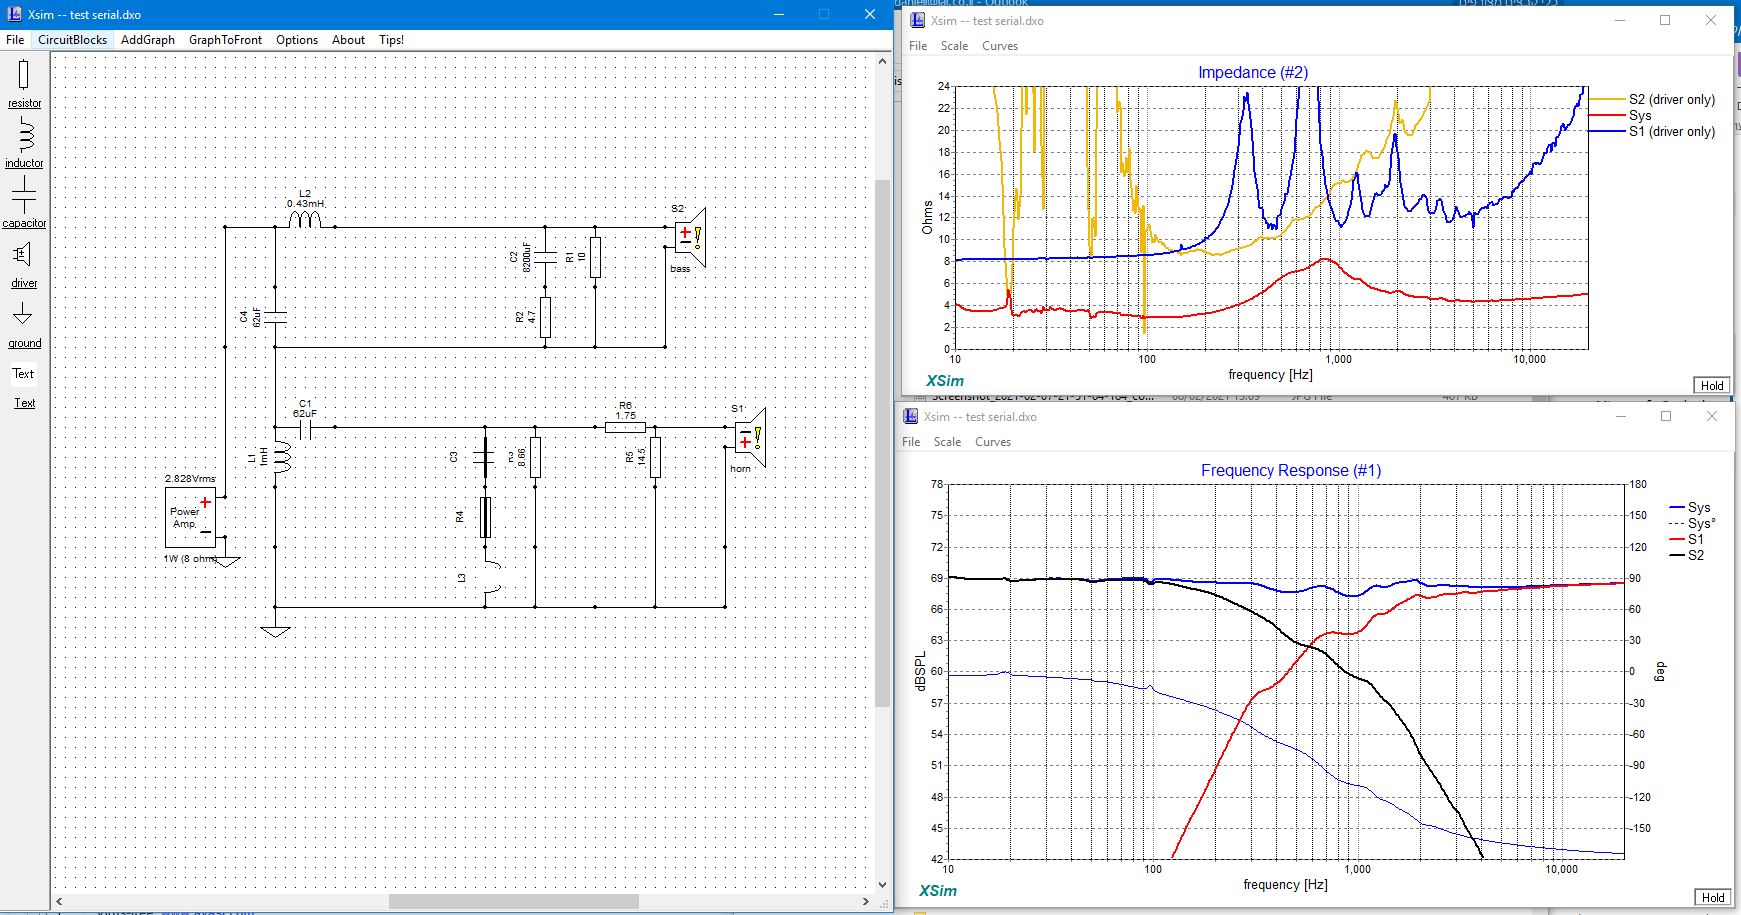Click Impedance (#2) graph title

coord(1252,72)
